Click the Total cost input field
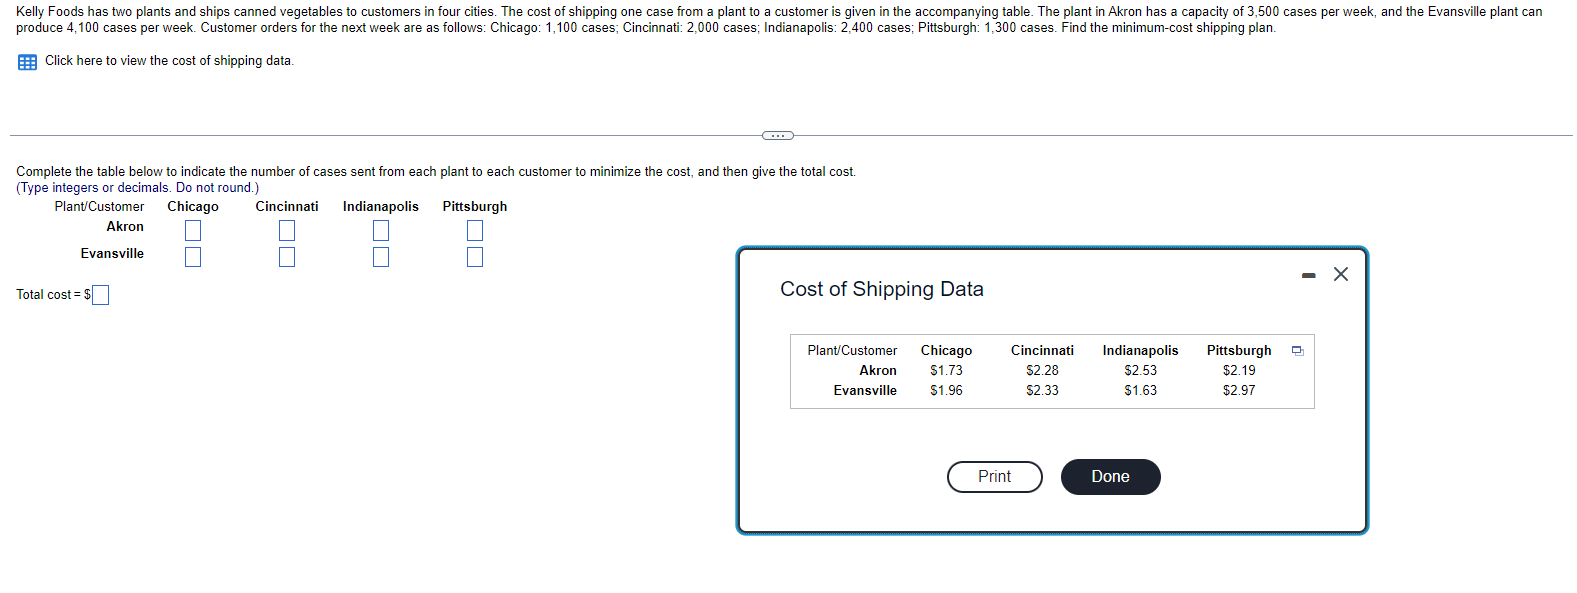The image size is (1577, 593). coord(101,295)
